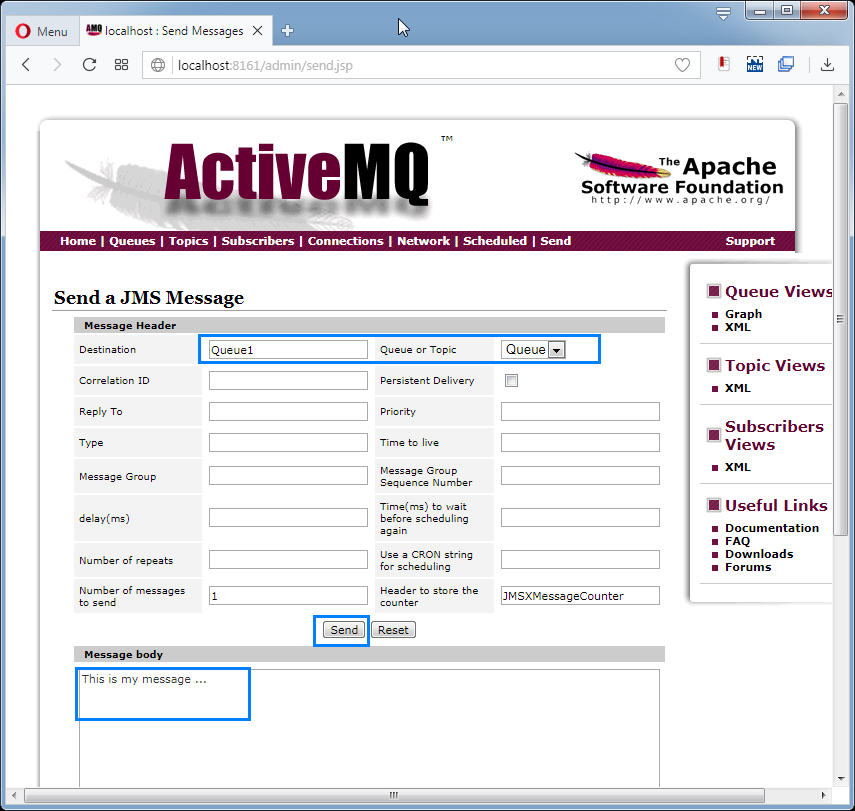Image resolution: width=855 pixels, height=811 pixels.
Task: Open the Support link
Action: click(x=750, y=241)
